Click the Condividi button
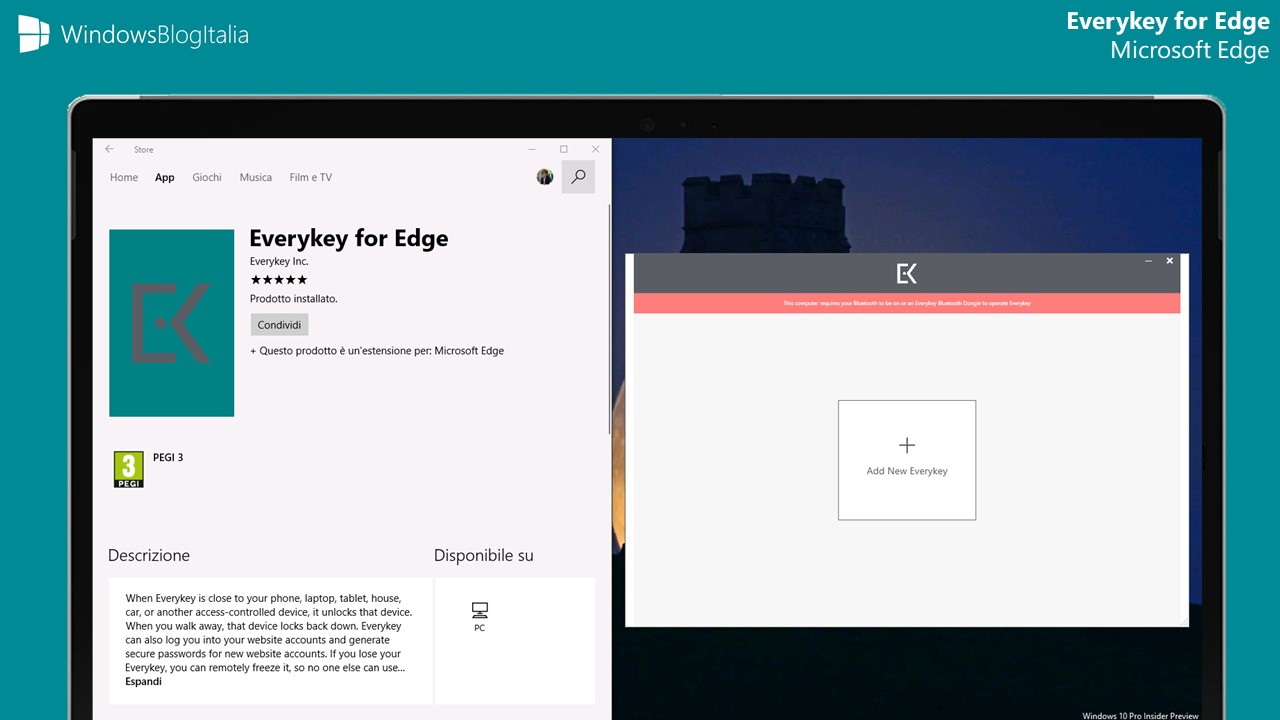1280x720 pixels. pos(279,325)
